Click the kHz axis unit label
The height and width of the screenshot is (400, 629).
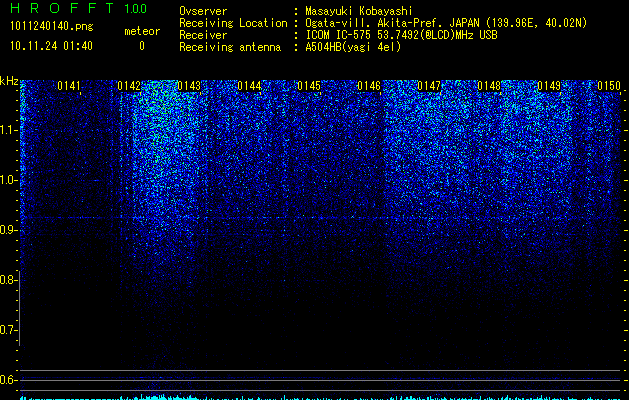click(x=9, y=81)
